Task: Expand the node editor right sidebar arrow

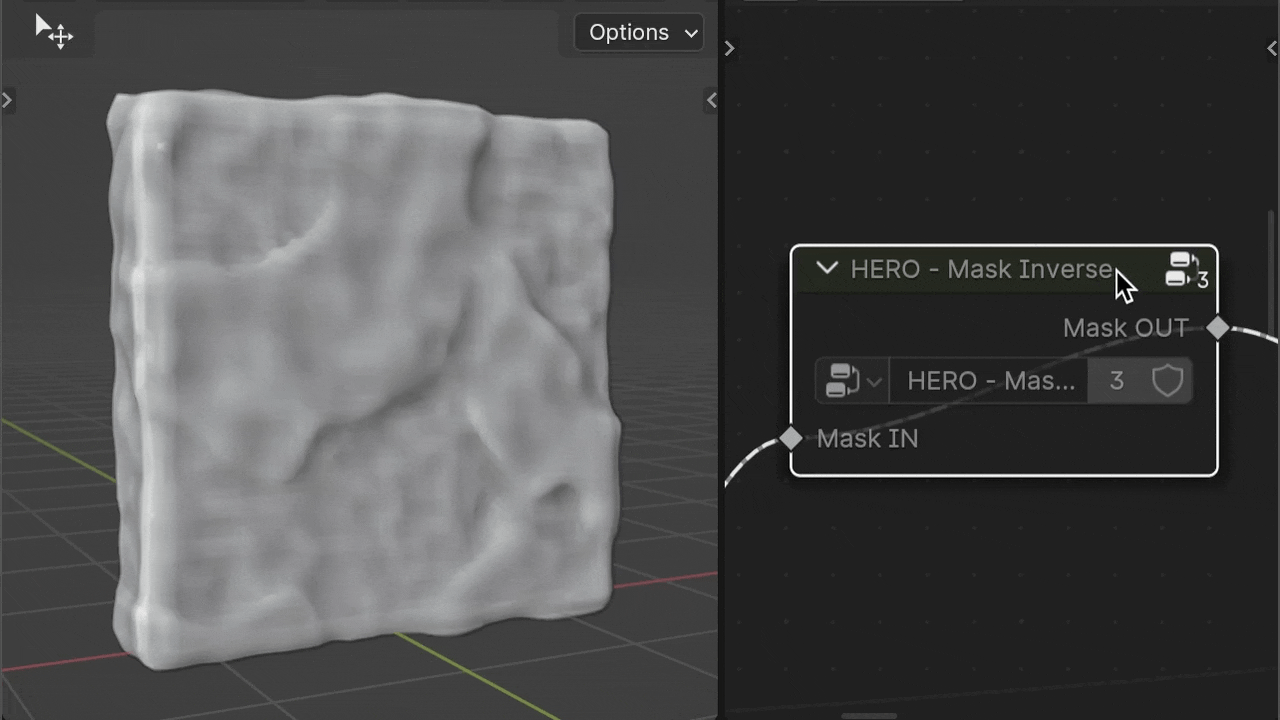Action: pyautogui.click(x=1271, y=48)
